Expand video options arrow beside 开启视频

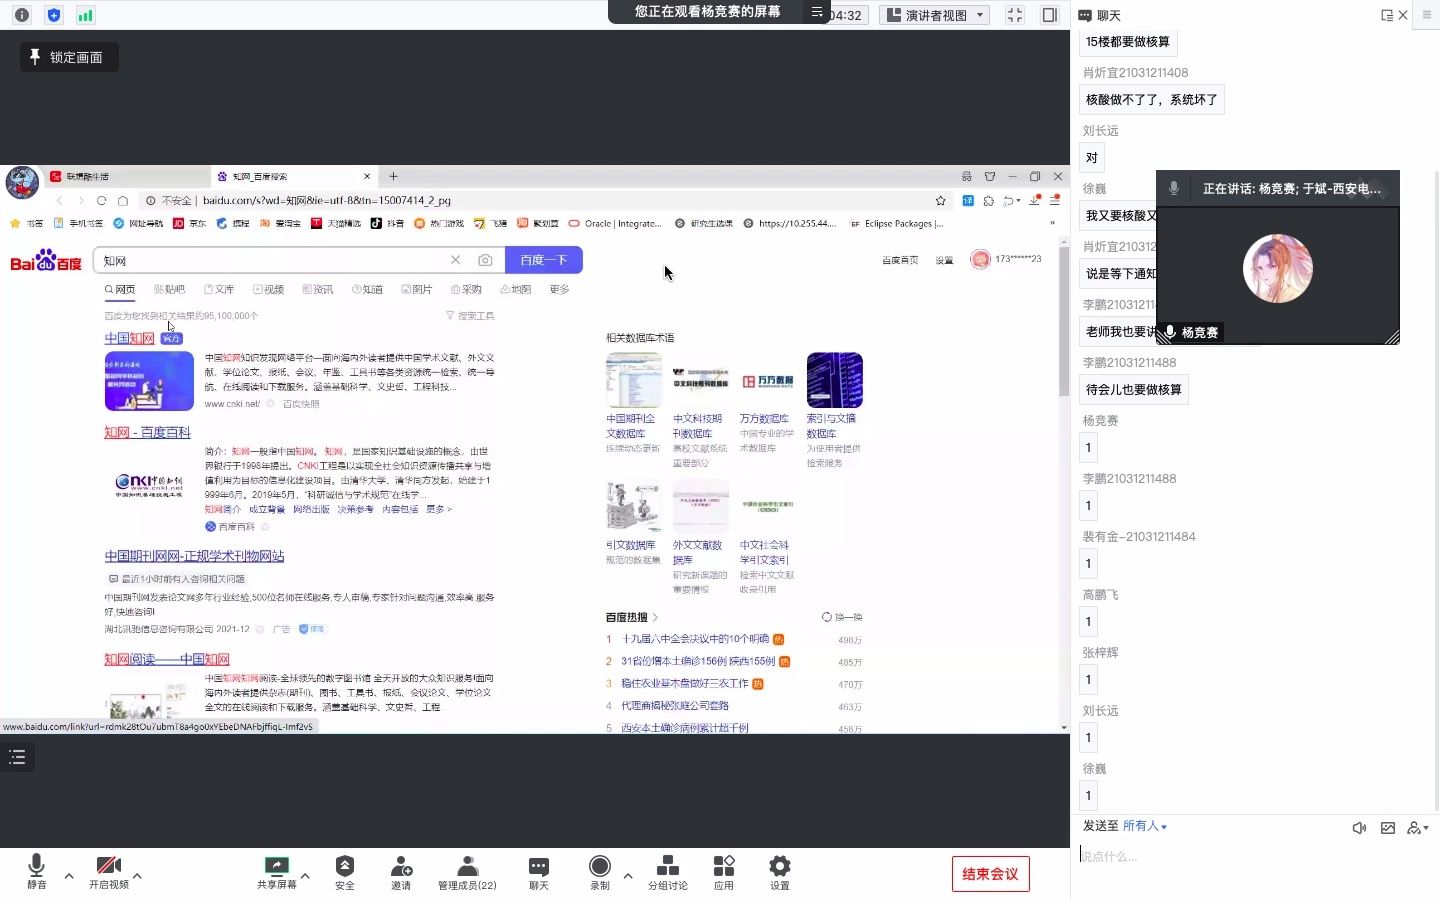tap(137, 876)
